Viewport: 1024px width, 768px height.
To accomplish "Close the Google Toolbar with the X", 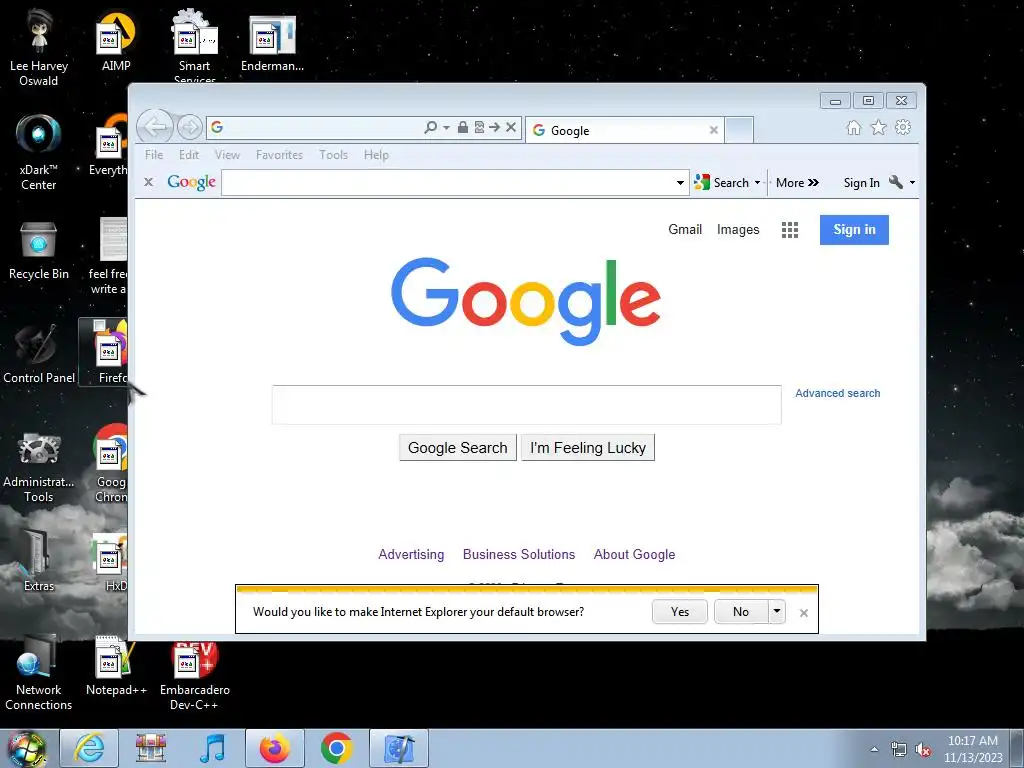I will click(148, 182).
